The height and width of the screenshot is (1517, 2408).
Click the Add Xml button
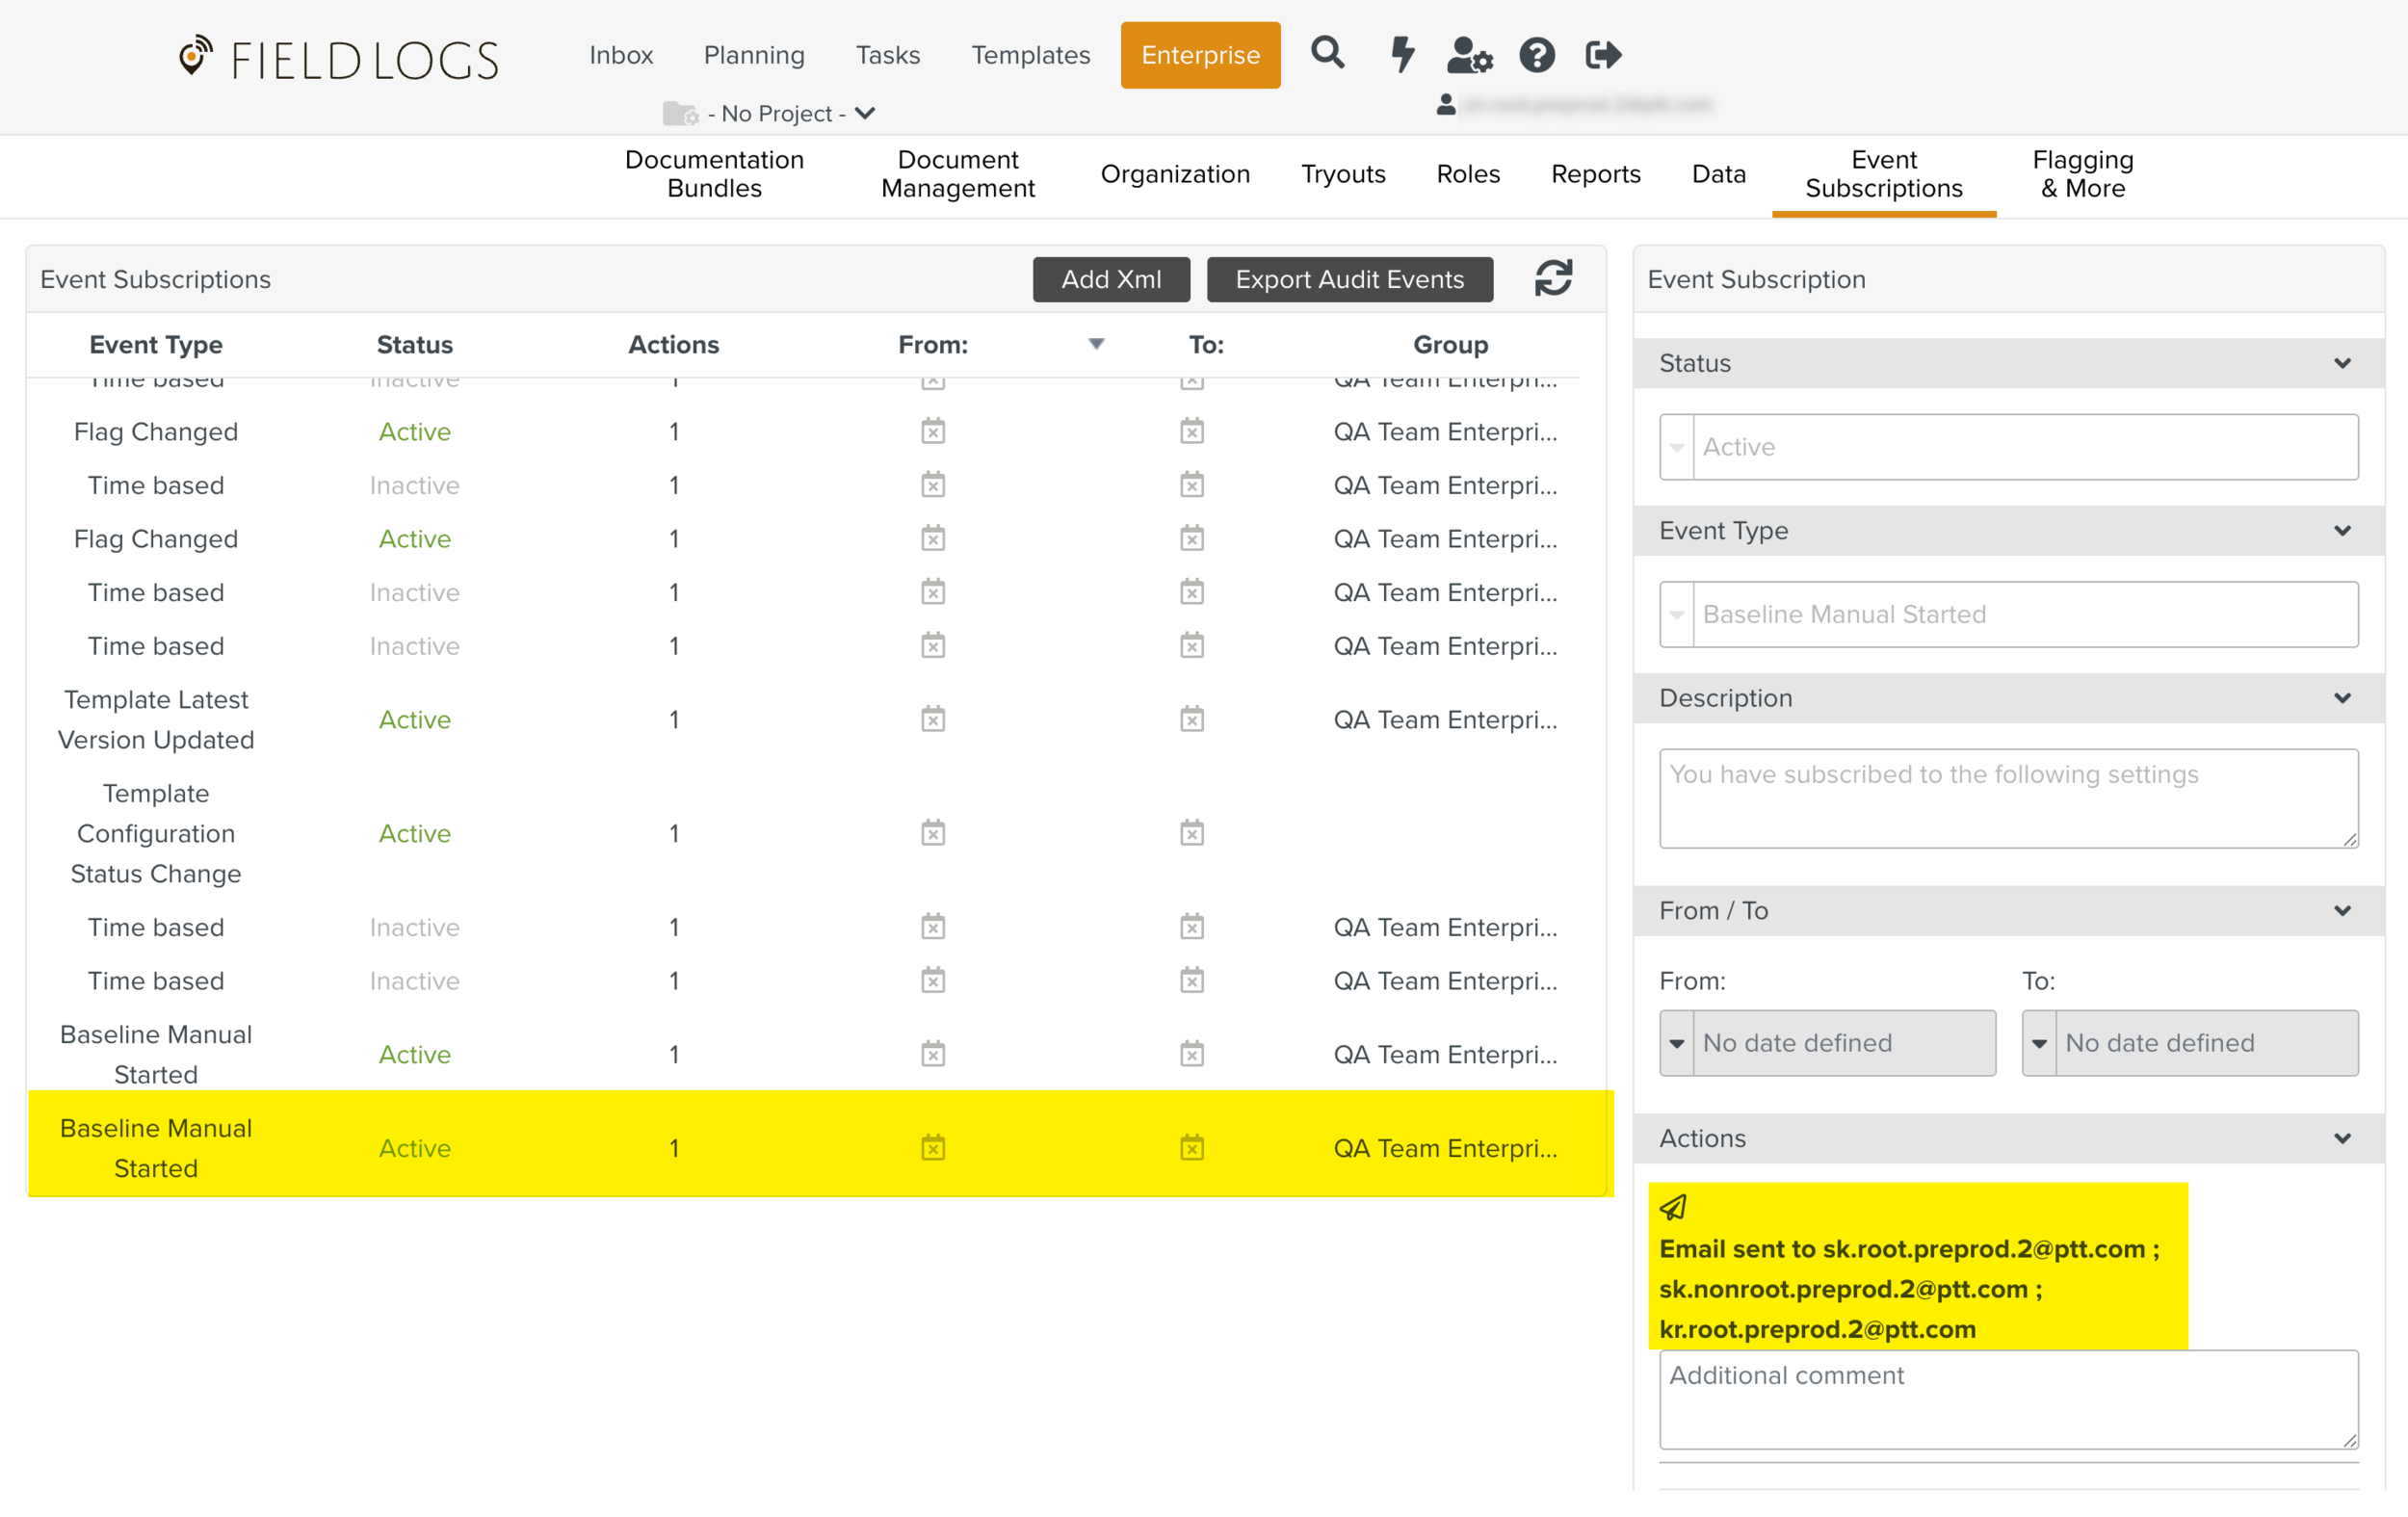1111,279
